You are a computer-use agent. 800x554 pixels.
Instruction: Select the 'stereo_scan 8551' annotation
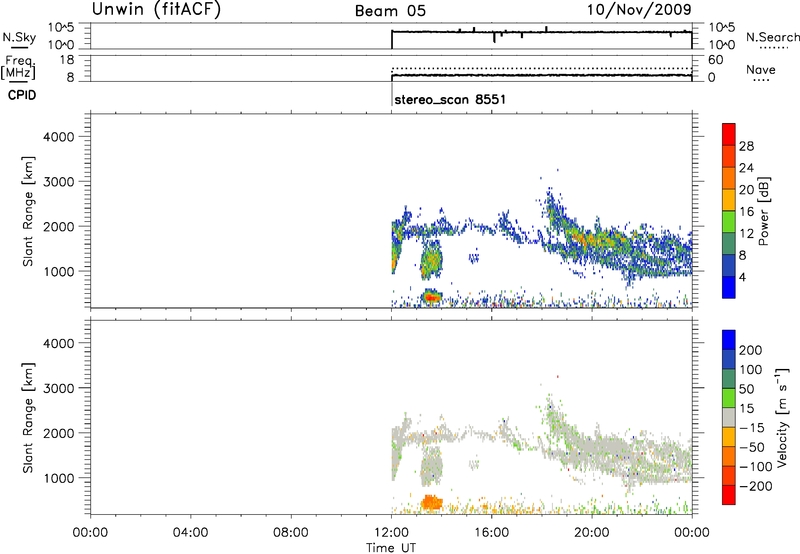point(450,99)
